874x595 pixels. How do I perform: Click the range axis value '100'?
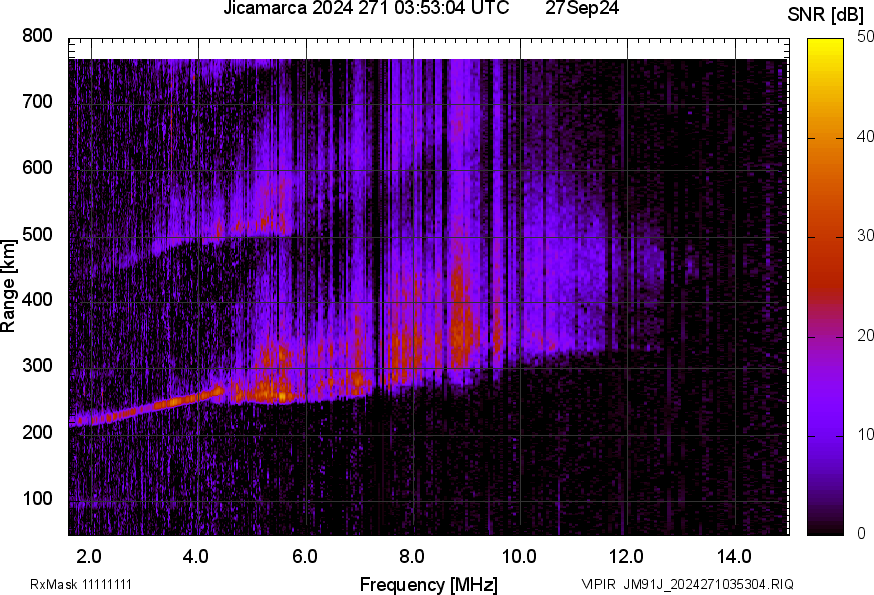tap(37, 498)
